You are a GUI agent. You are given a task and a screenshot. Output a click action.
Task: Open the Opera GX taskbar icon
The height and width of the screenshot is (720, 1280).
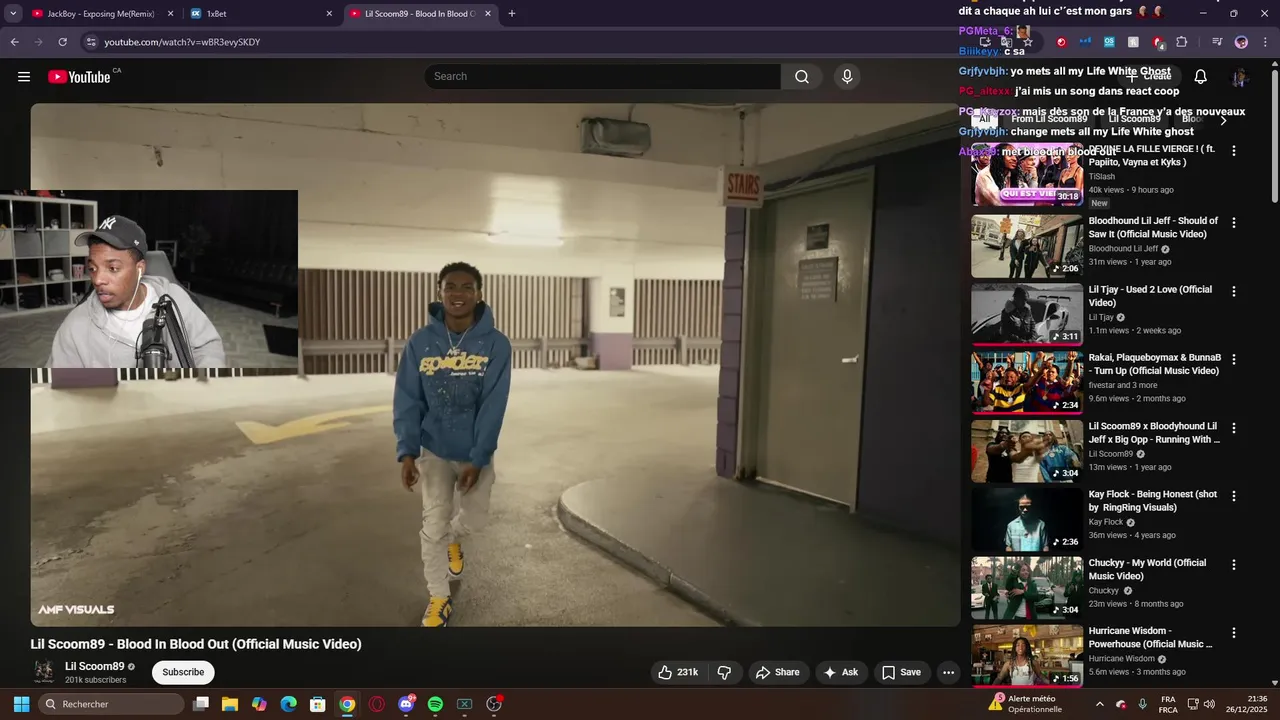tap(376, 704)
